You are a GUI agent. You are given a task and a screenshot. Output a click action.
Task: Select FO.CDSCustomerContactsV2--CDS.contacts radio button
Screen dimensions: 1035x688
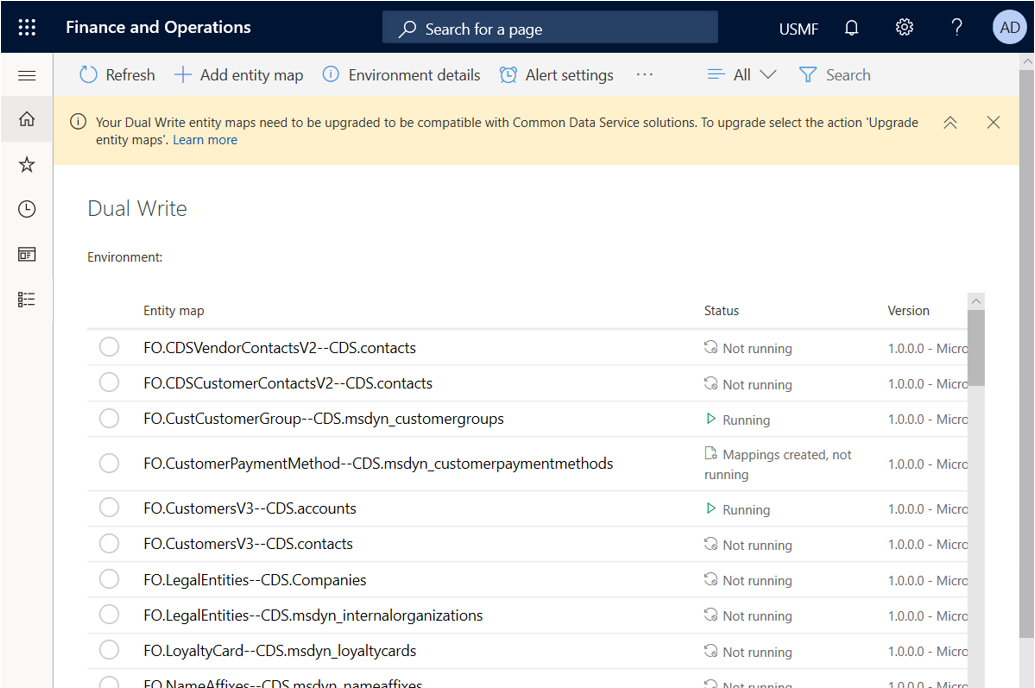tap(109, 382)
